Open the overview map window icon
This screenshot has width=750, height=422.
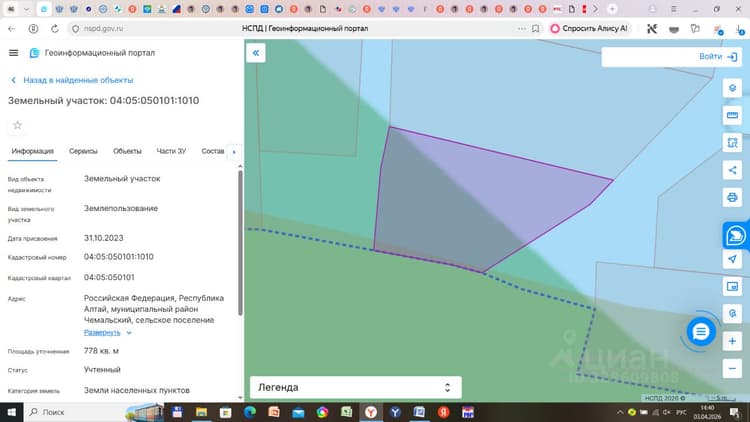pyautogui.click(x=732, y=286)
